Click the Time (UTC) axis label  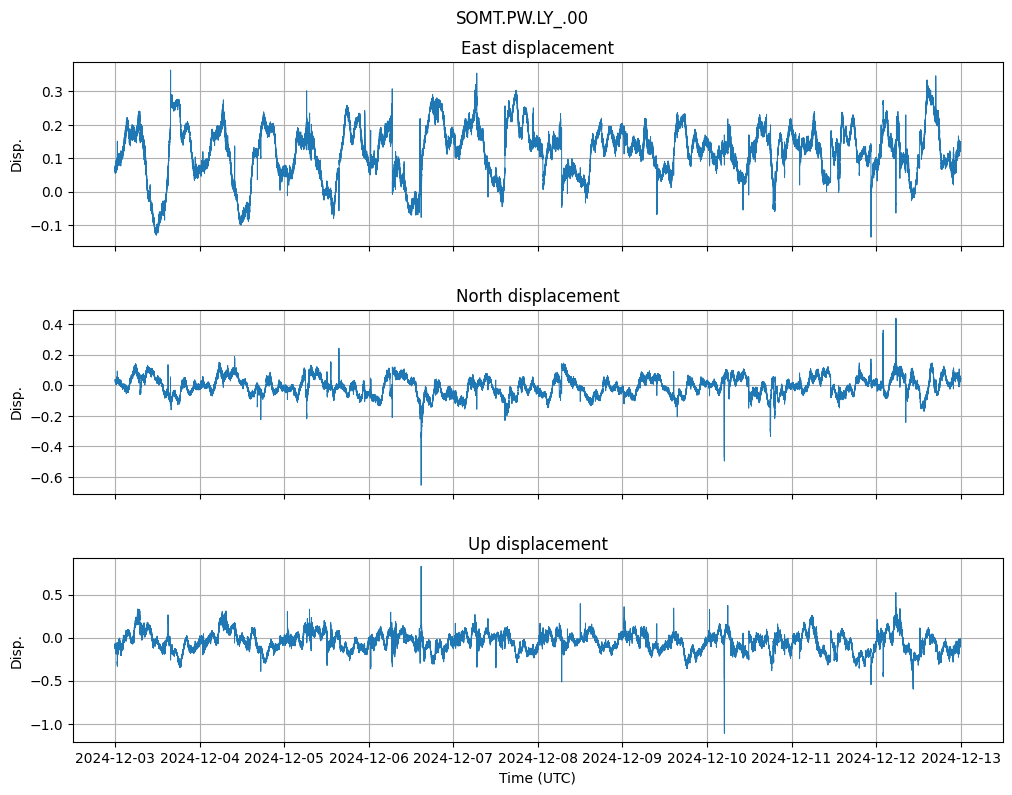point(537,778)
